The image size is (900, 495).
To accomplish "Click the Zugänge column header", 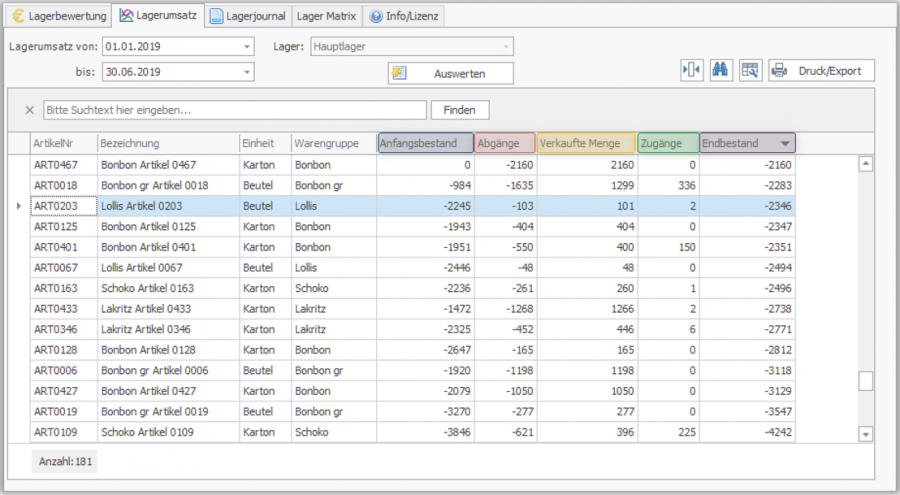I will point(668,144).
